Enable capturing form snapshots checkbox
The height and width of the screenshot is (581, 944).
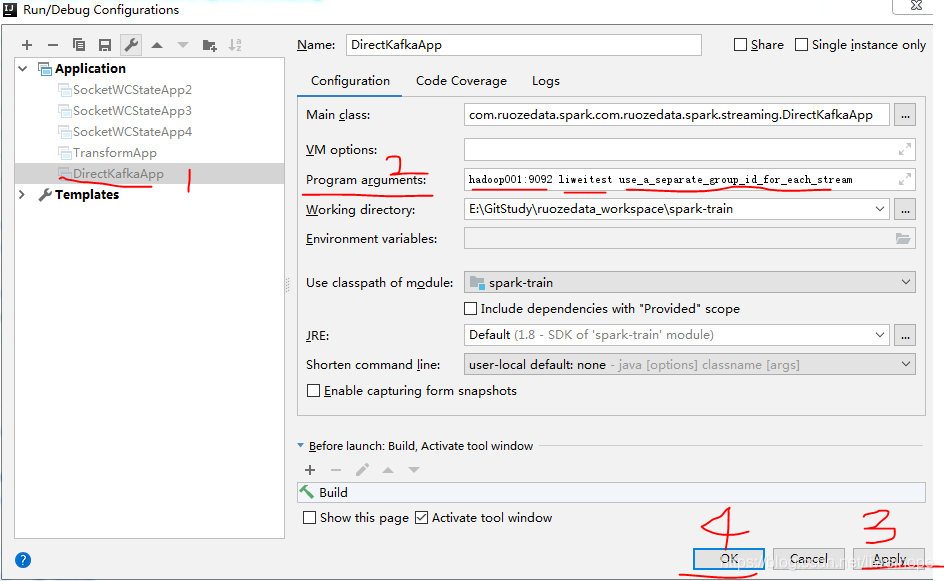pyautogui.click(x=313, y=391)
